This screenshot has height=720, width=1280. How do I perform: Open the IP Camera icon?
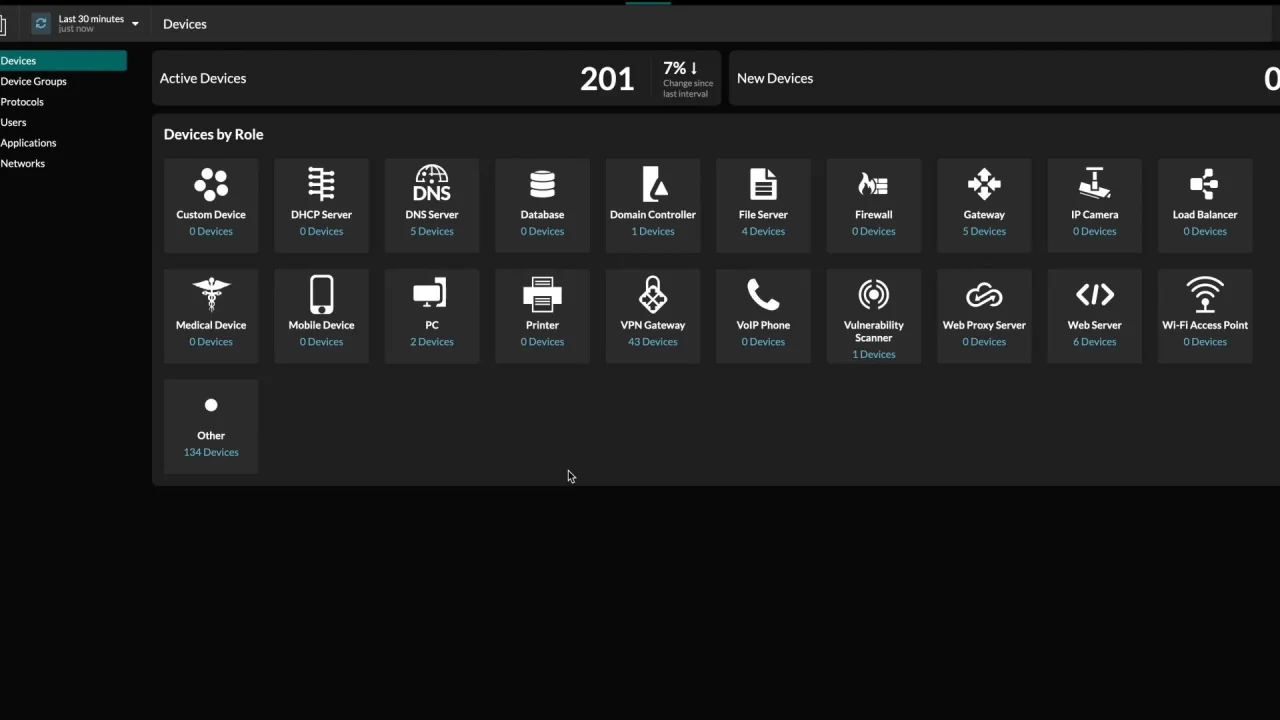tap(1095, 184)
